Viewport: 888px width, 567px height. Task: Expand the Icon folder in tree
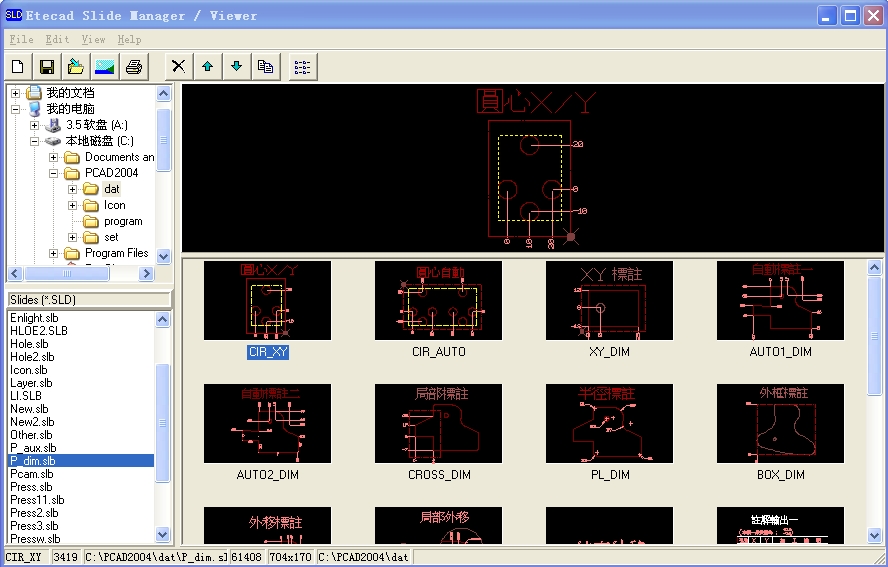pyautogui.click(x=73, y=205)
